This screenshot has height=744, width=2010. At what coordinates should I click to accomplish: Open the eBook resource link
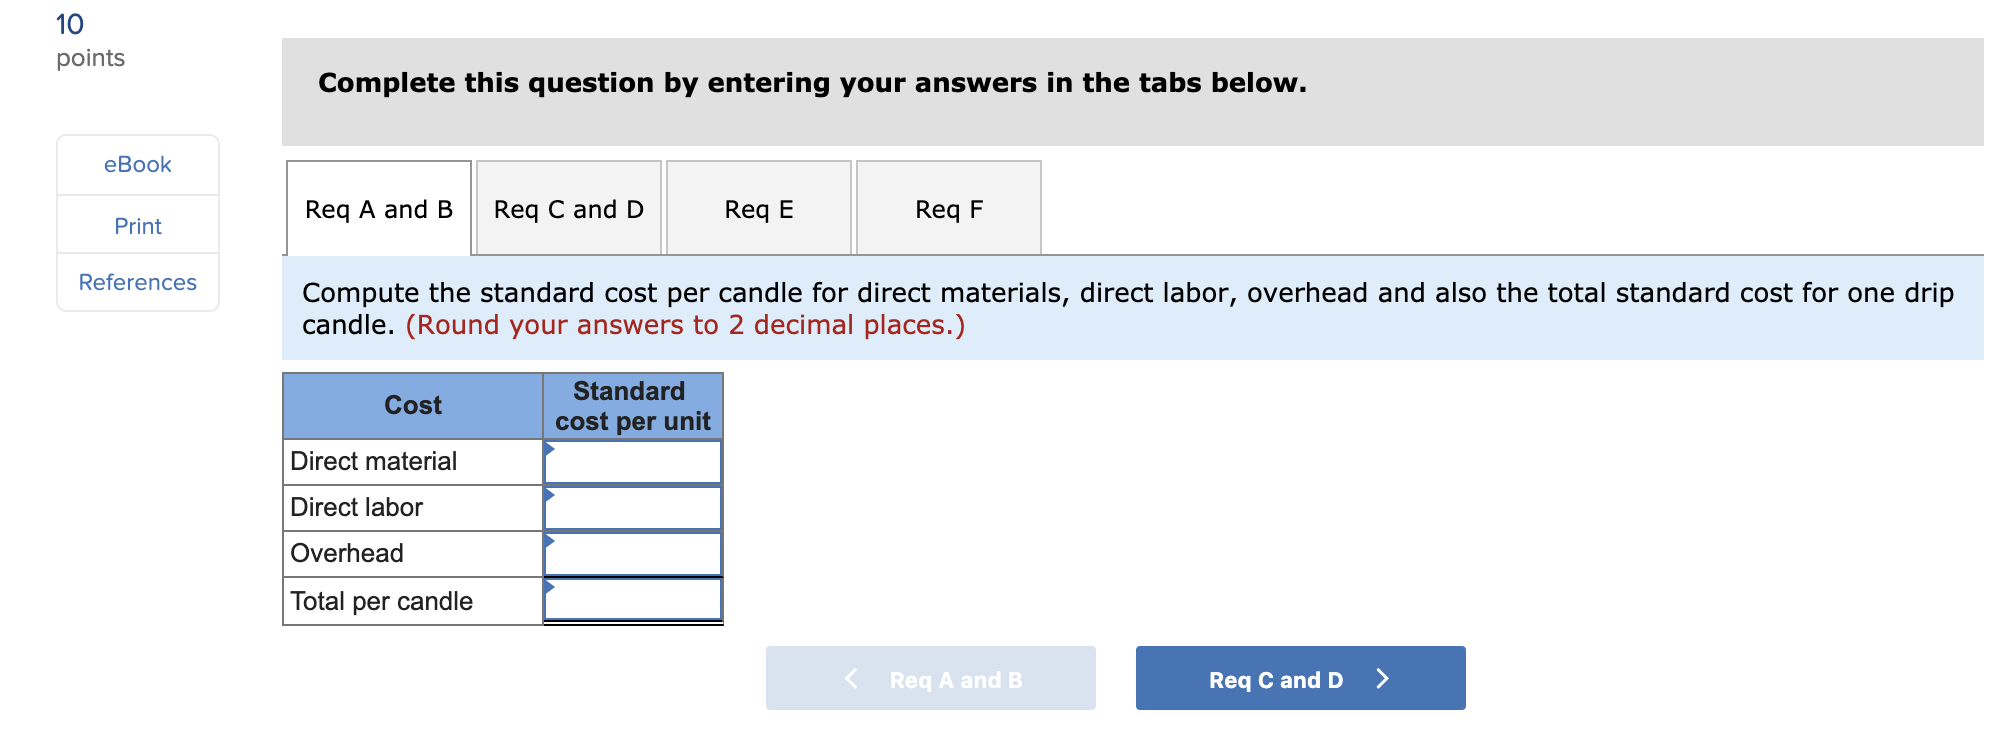pyautogui.click(x=137, y=165)
